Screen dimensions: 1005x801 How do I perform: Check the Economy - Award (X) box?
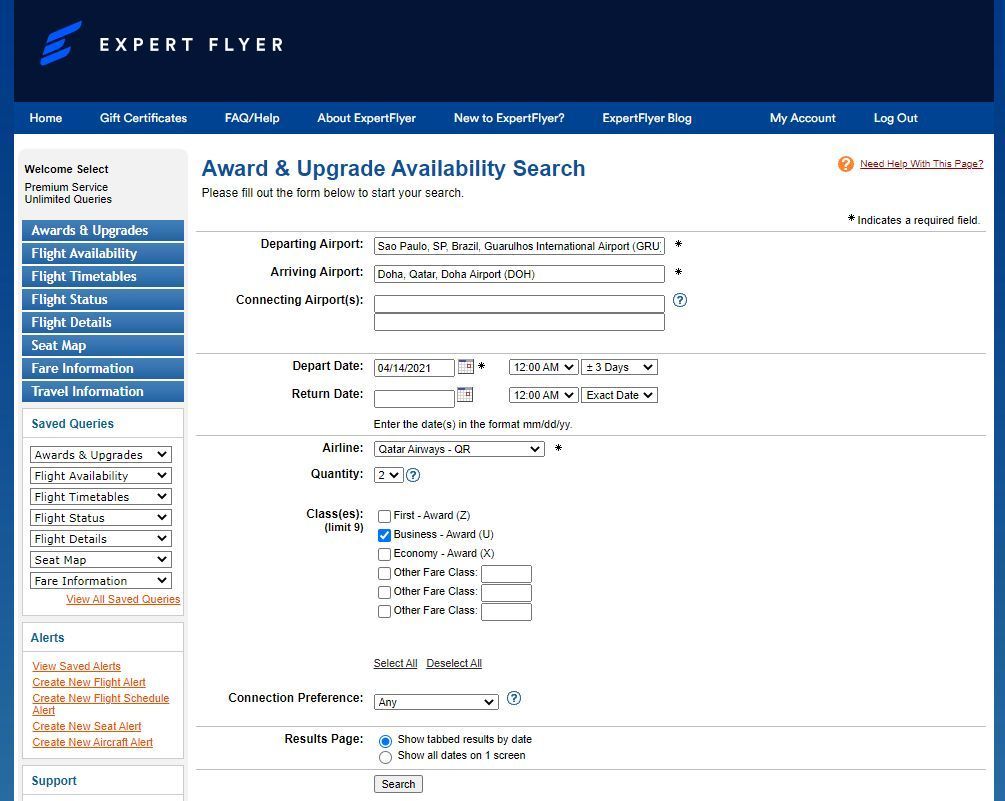385,554
